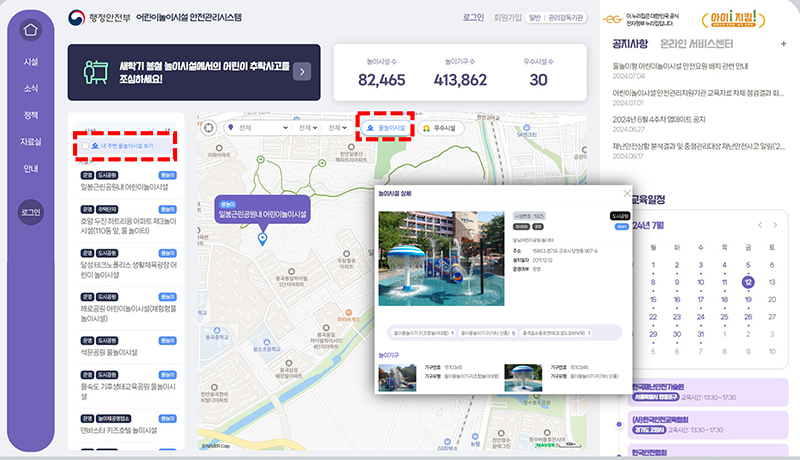The height and width of the screenshot is (460, 800).
Task: Go to next month in calendar
Action: pos(777,225)
